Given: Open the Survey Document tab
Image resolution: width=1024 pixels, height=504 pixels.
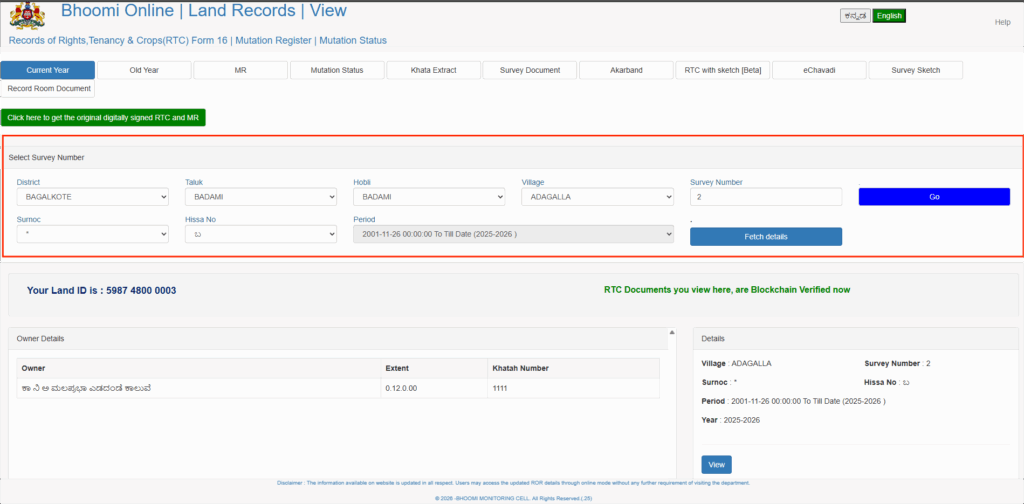Looking at the screenshot, I should (x=530, y=70).
